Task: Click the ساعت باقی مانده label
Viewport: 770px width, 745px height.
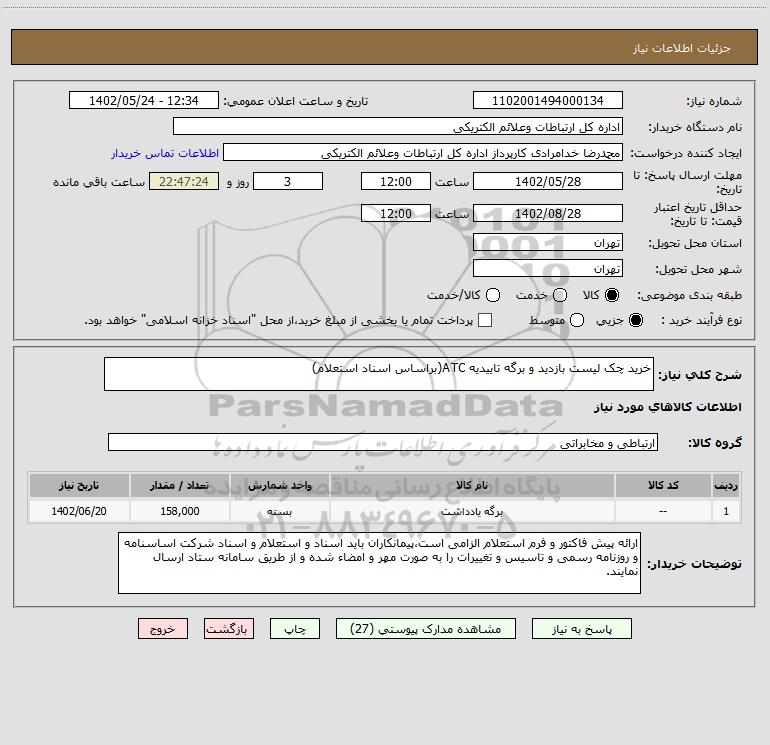Action: pos(99,182)
